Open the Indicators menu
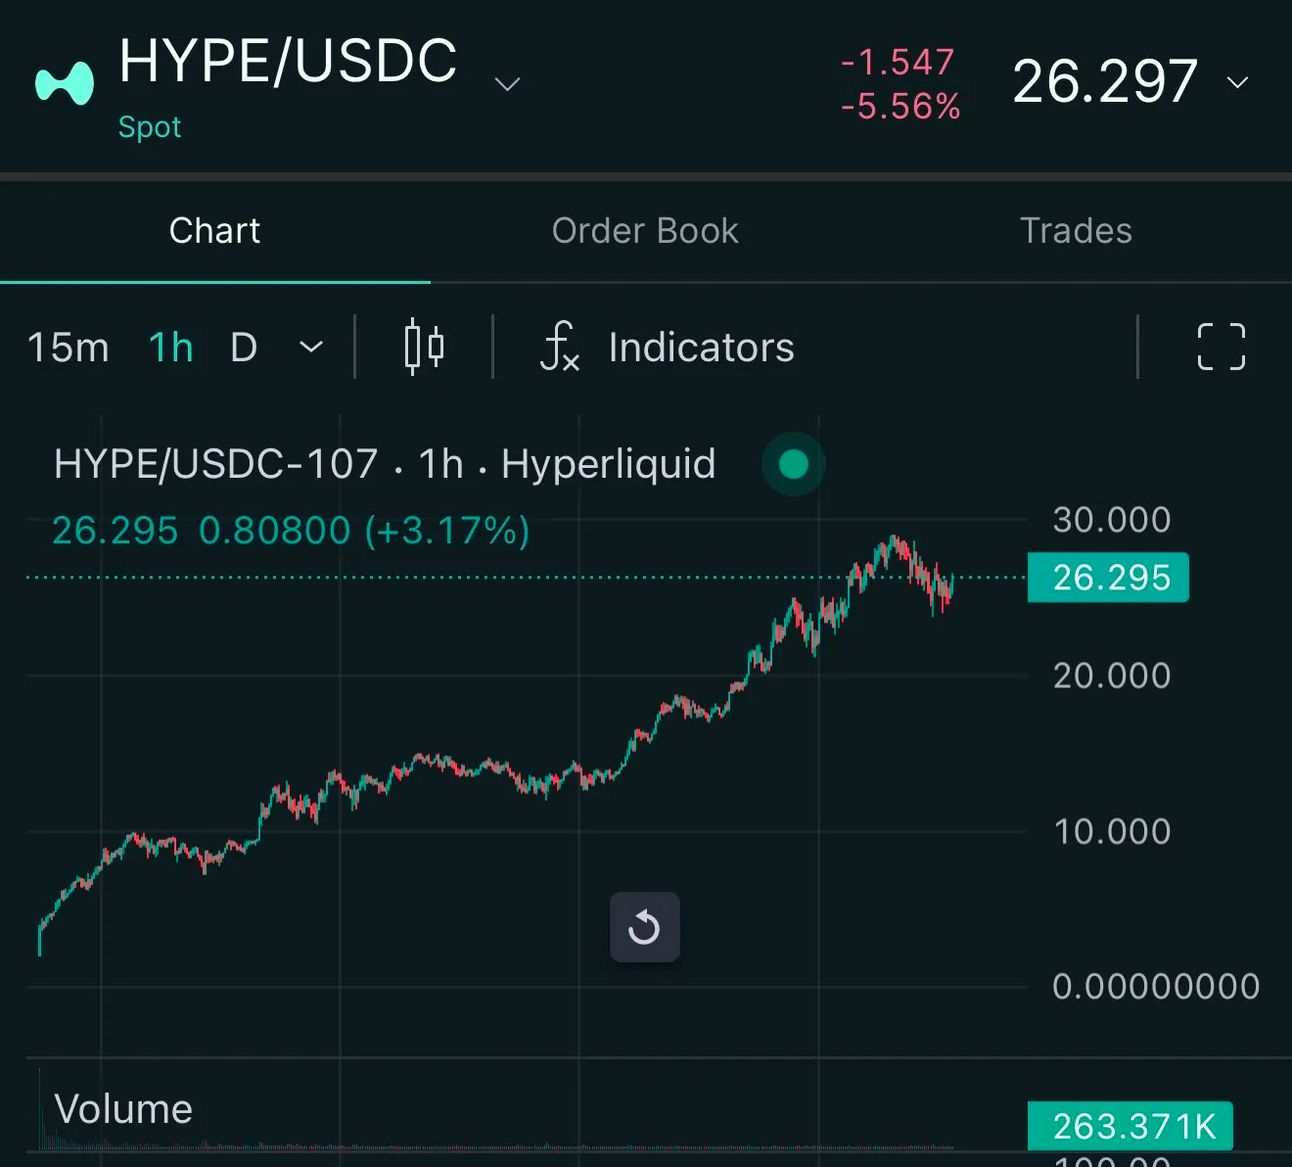The height and width of the screenshot is (1167, 1292). coord(701,347)
